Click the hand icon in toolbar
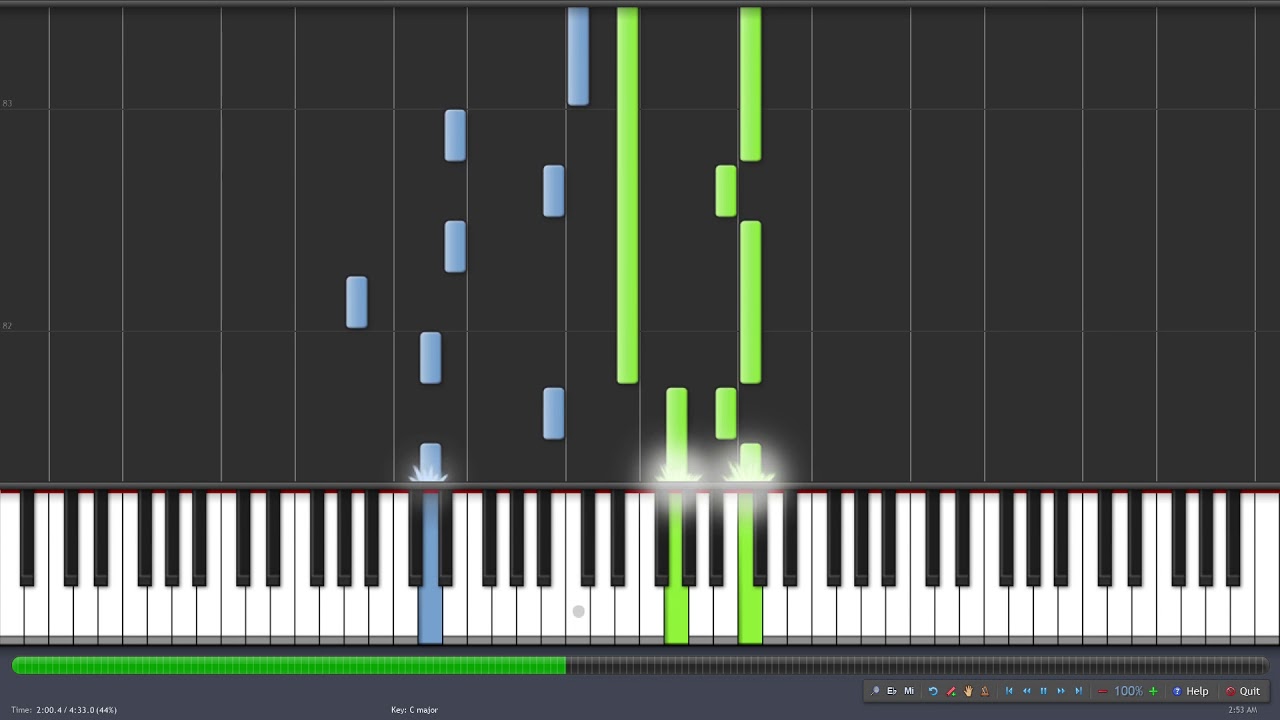The image size is (1280, 720). pos(968,691)
